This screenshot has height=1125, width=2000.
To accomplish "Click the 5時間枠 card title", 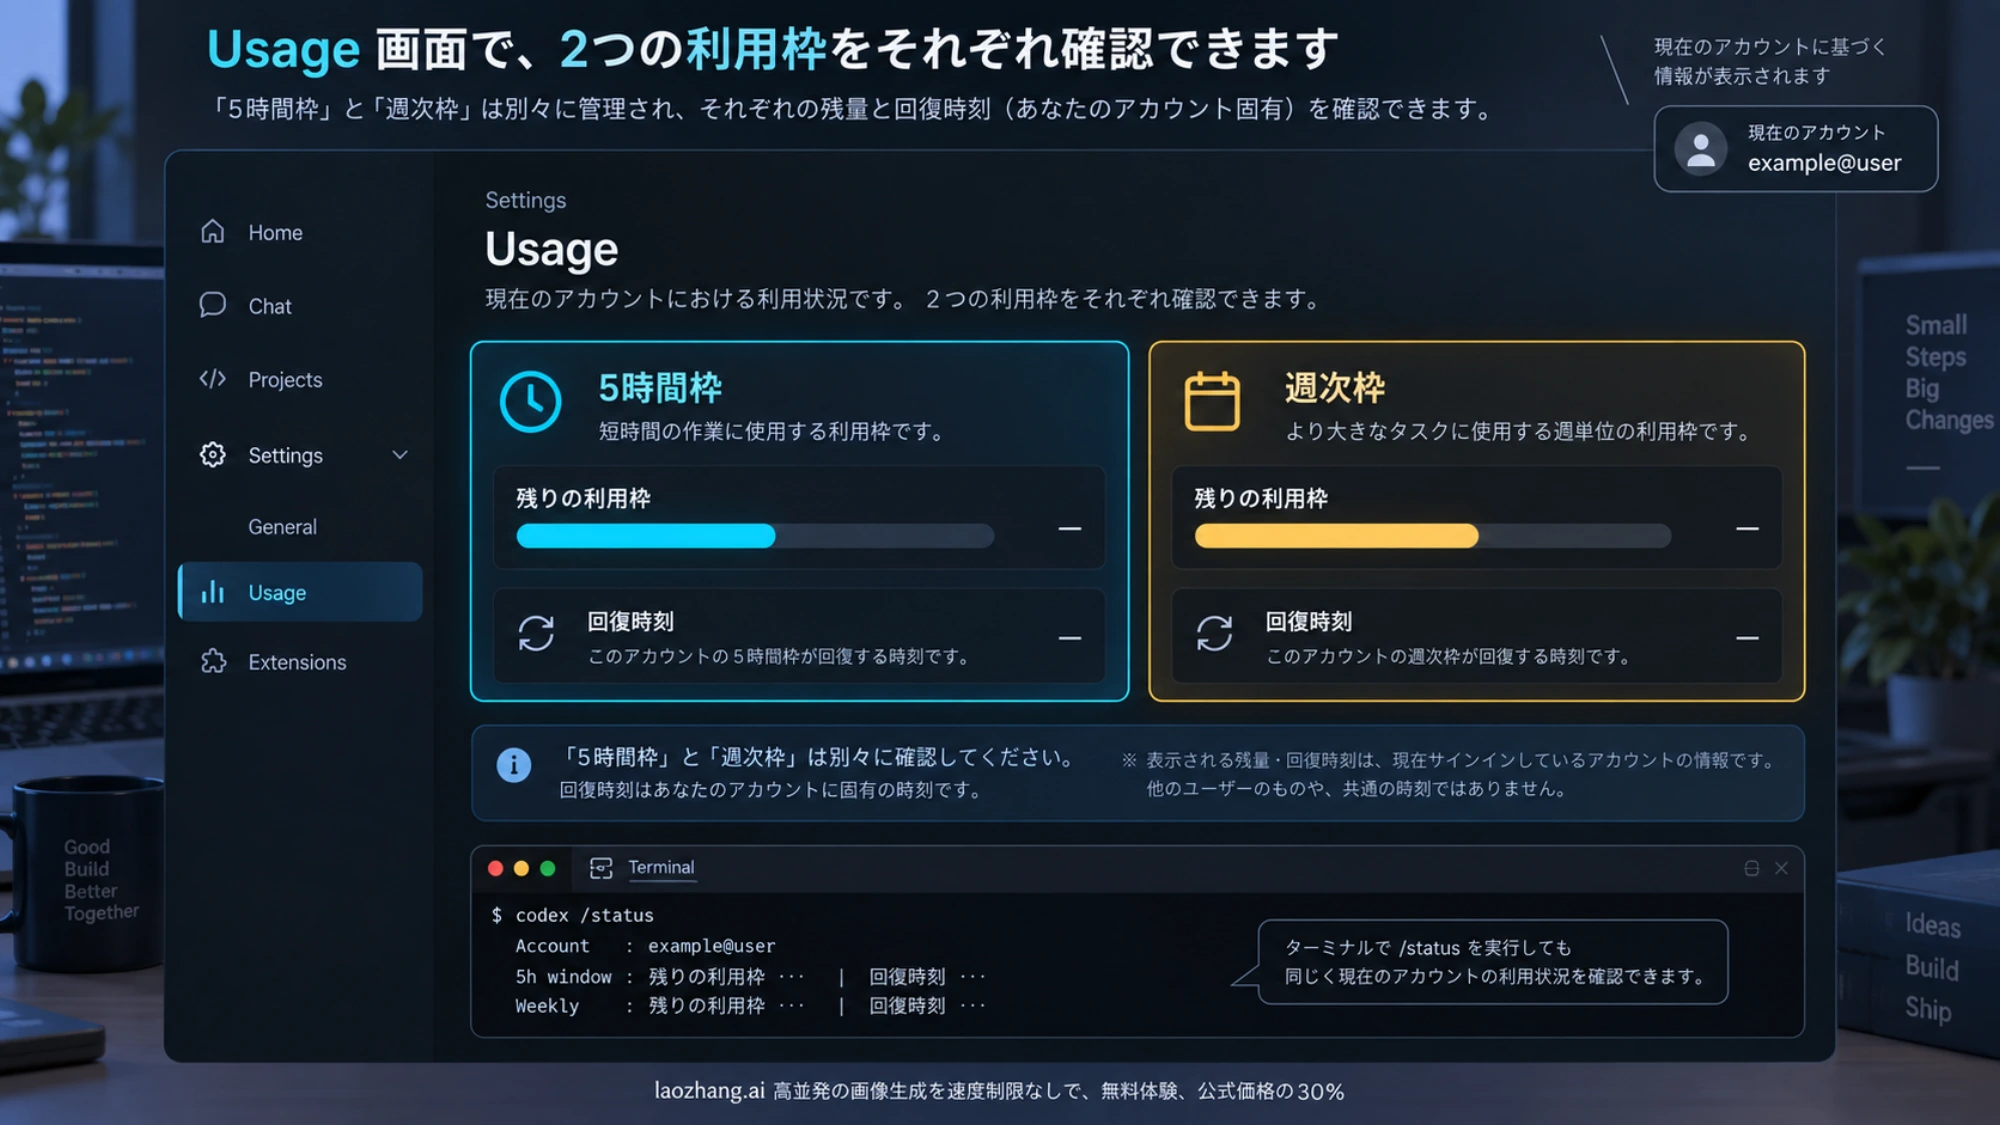I will coord(660,388).
